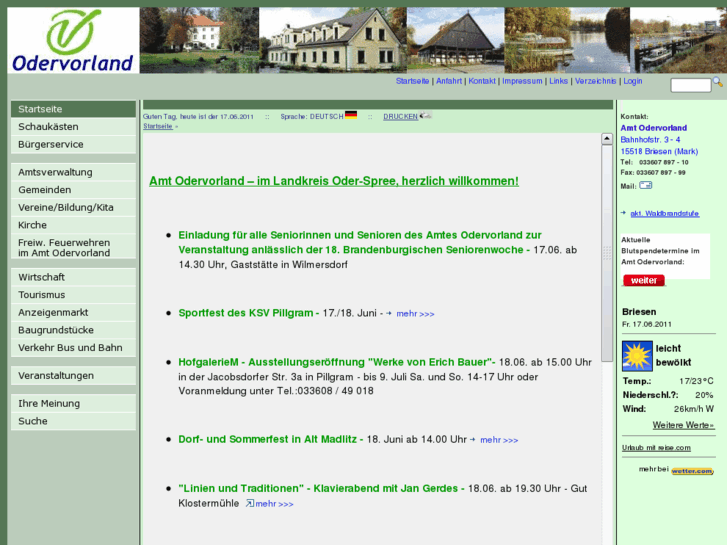Open Impressum link

522,81
